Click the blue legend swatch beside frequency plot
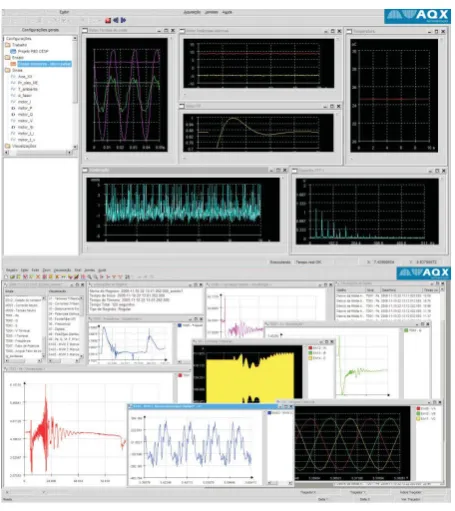 coord(180,325)
